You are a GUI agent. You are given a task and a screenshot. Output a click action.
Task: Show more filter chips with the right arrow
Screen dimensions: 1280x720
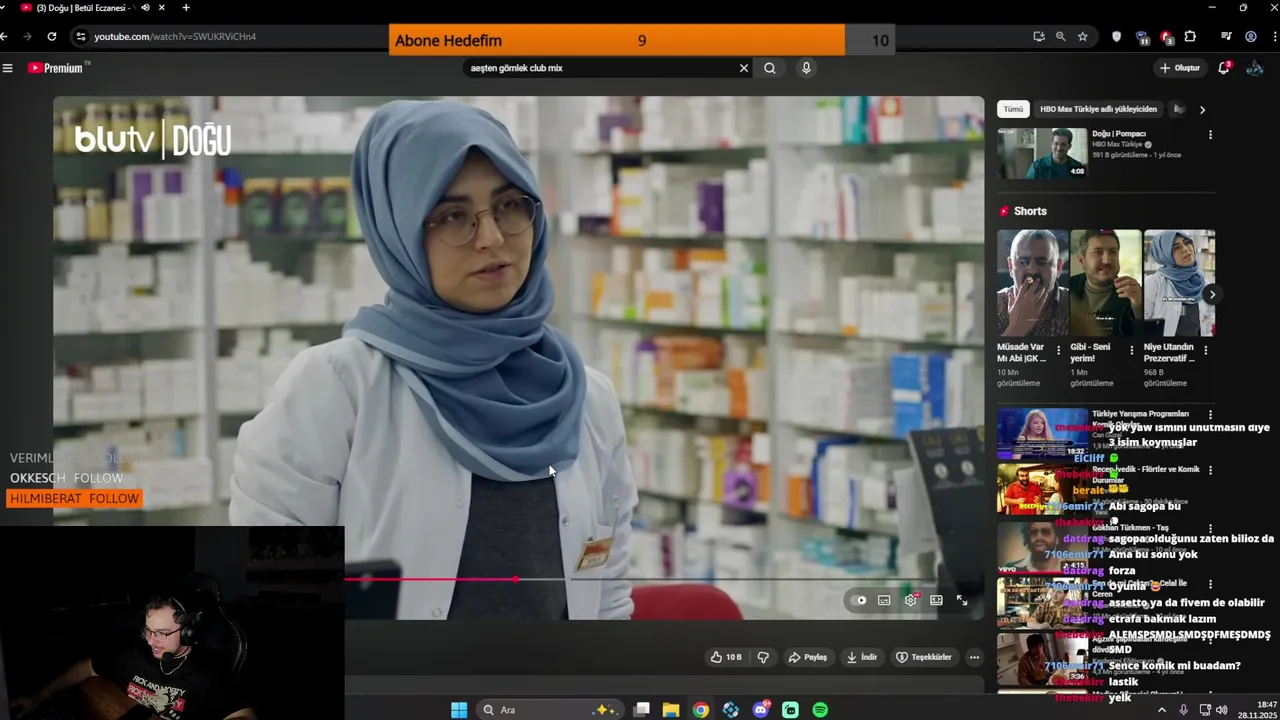[1202, 110]
